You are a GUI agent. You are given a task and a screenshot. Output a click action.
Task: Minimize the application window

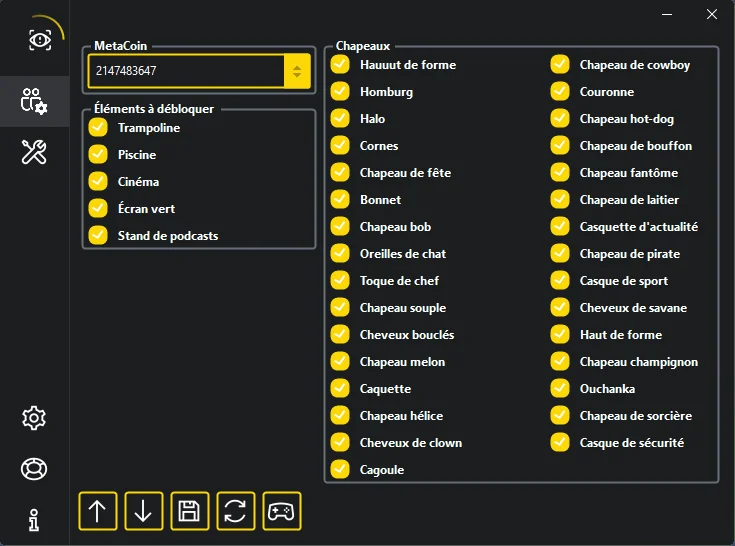pyautogui.click(x=667, y=15)
